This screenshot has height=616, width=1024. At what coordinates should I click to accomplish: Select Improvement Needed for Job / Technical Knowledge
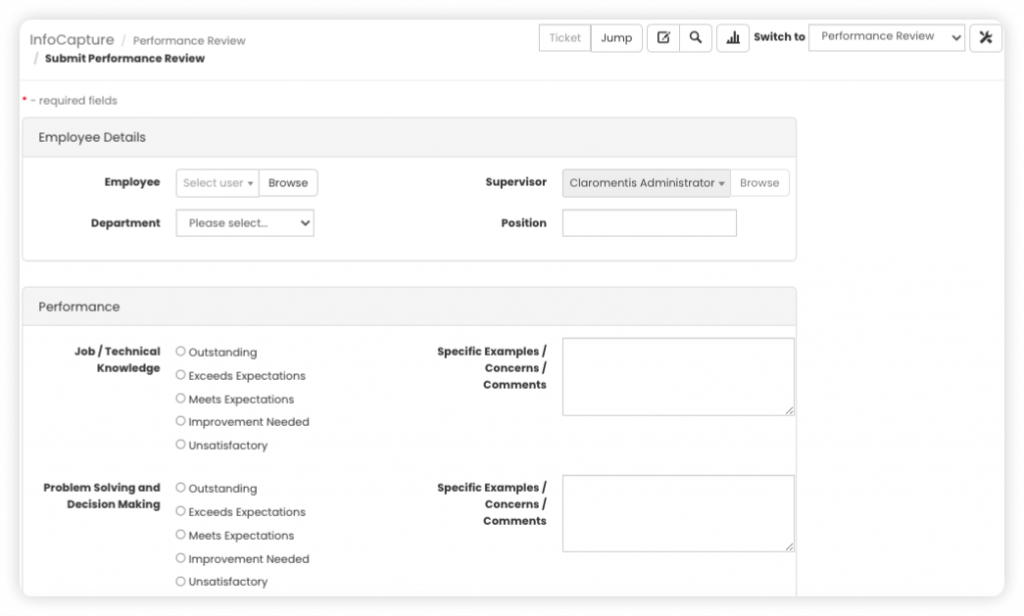(181, 421)
